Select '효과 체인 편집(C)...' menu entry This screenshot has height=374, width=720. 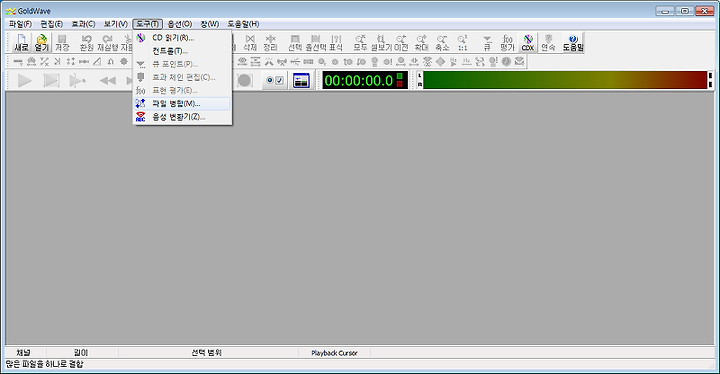(x=182, y=77)
